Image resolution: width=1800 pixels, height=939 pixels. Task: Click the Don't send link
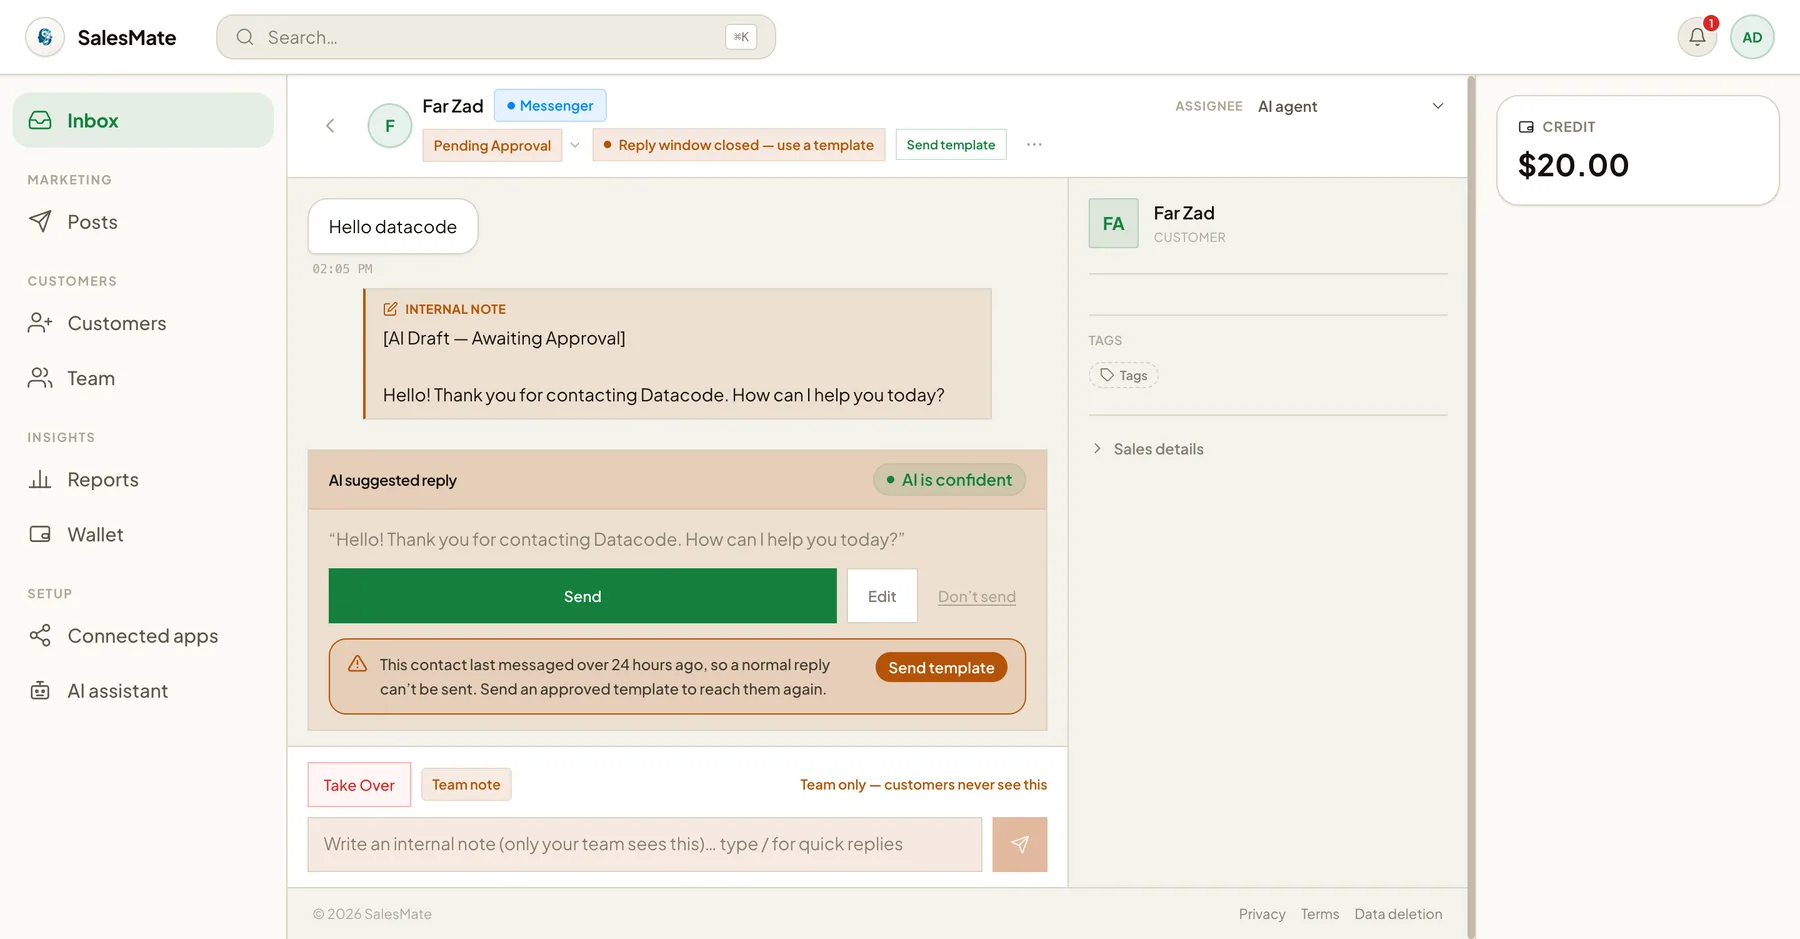coord(977,597)
